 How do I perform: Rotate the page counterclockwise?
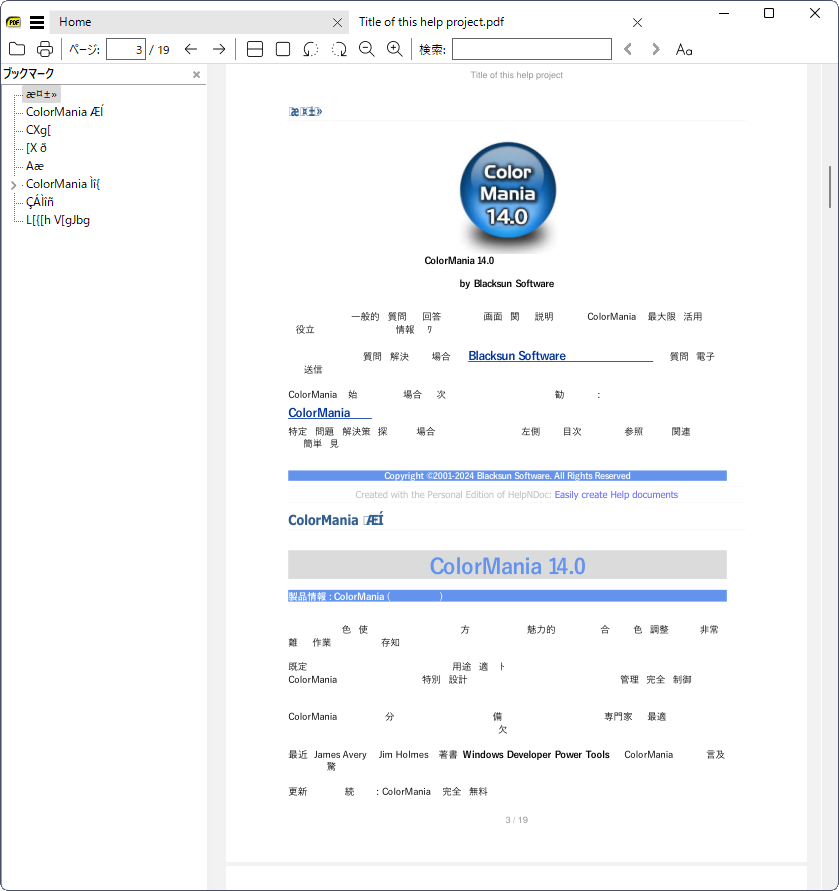310,49
